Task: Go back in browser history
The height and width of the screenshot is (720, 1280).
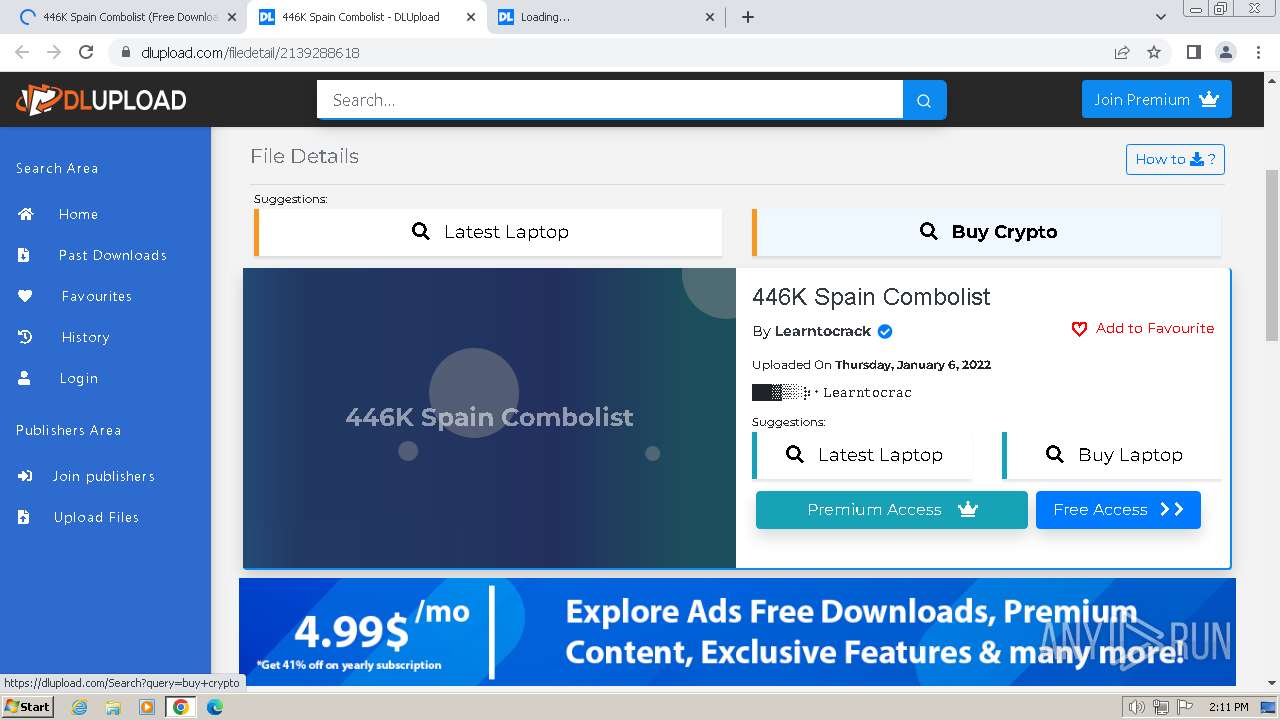Action: [x=22, y=52]
